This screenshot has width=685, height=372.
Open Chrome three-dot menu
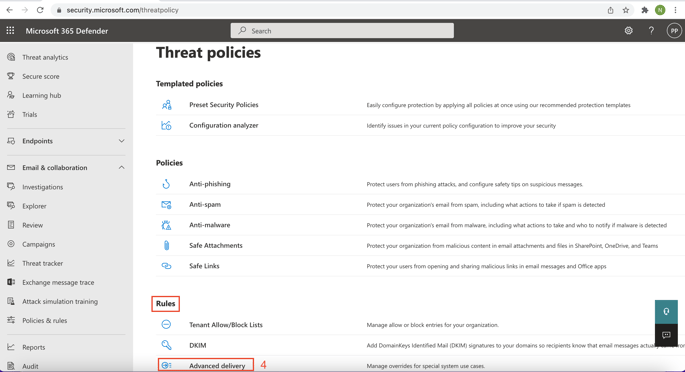click(x=675, y=10)
